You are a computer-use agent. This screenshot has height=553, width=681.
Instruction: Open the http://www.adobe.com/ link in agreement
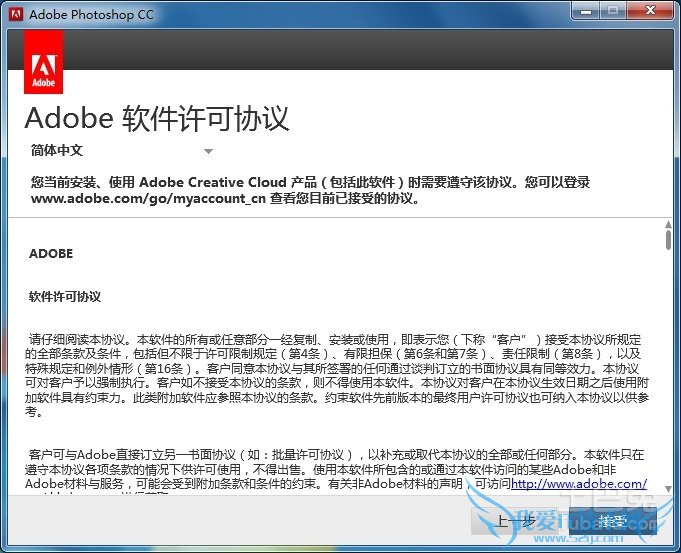pos(579,483)
